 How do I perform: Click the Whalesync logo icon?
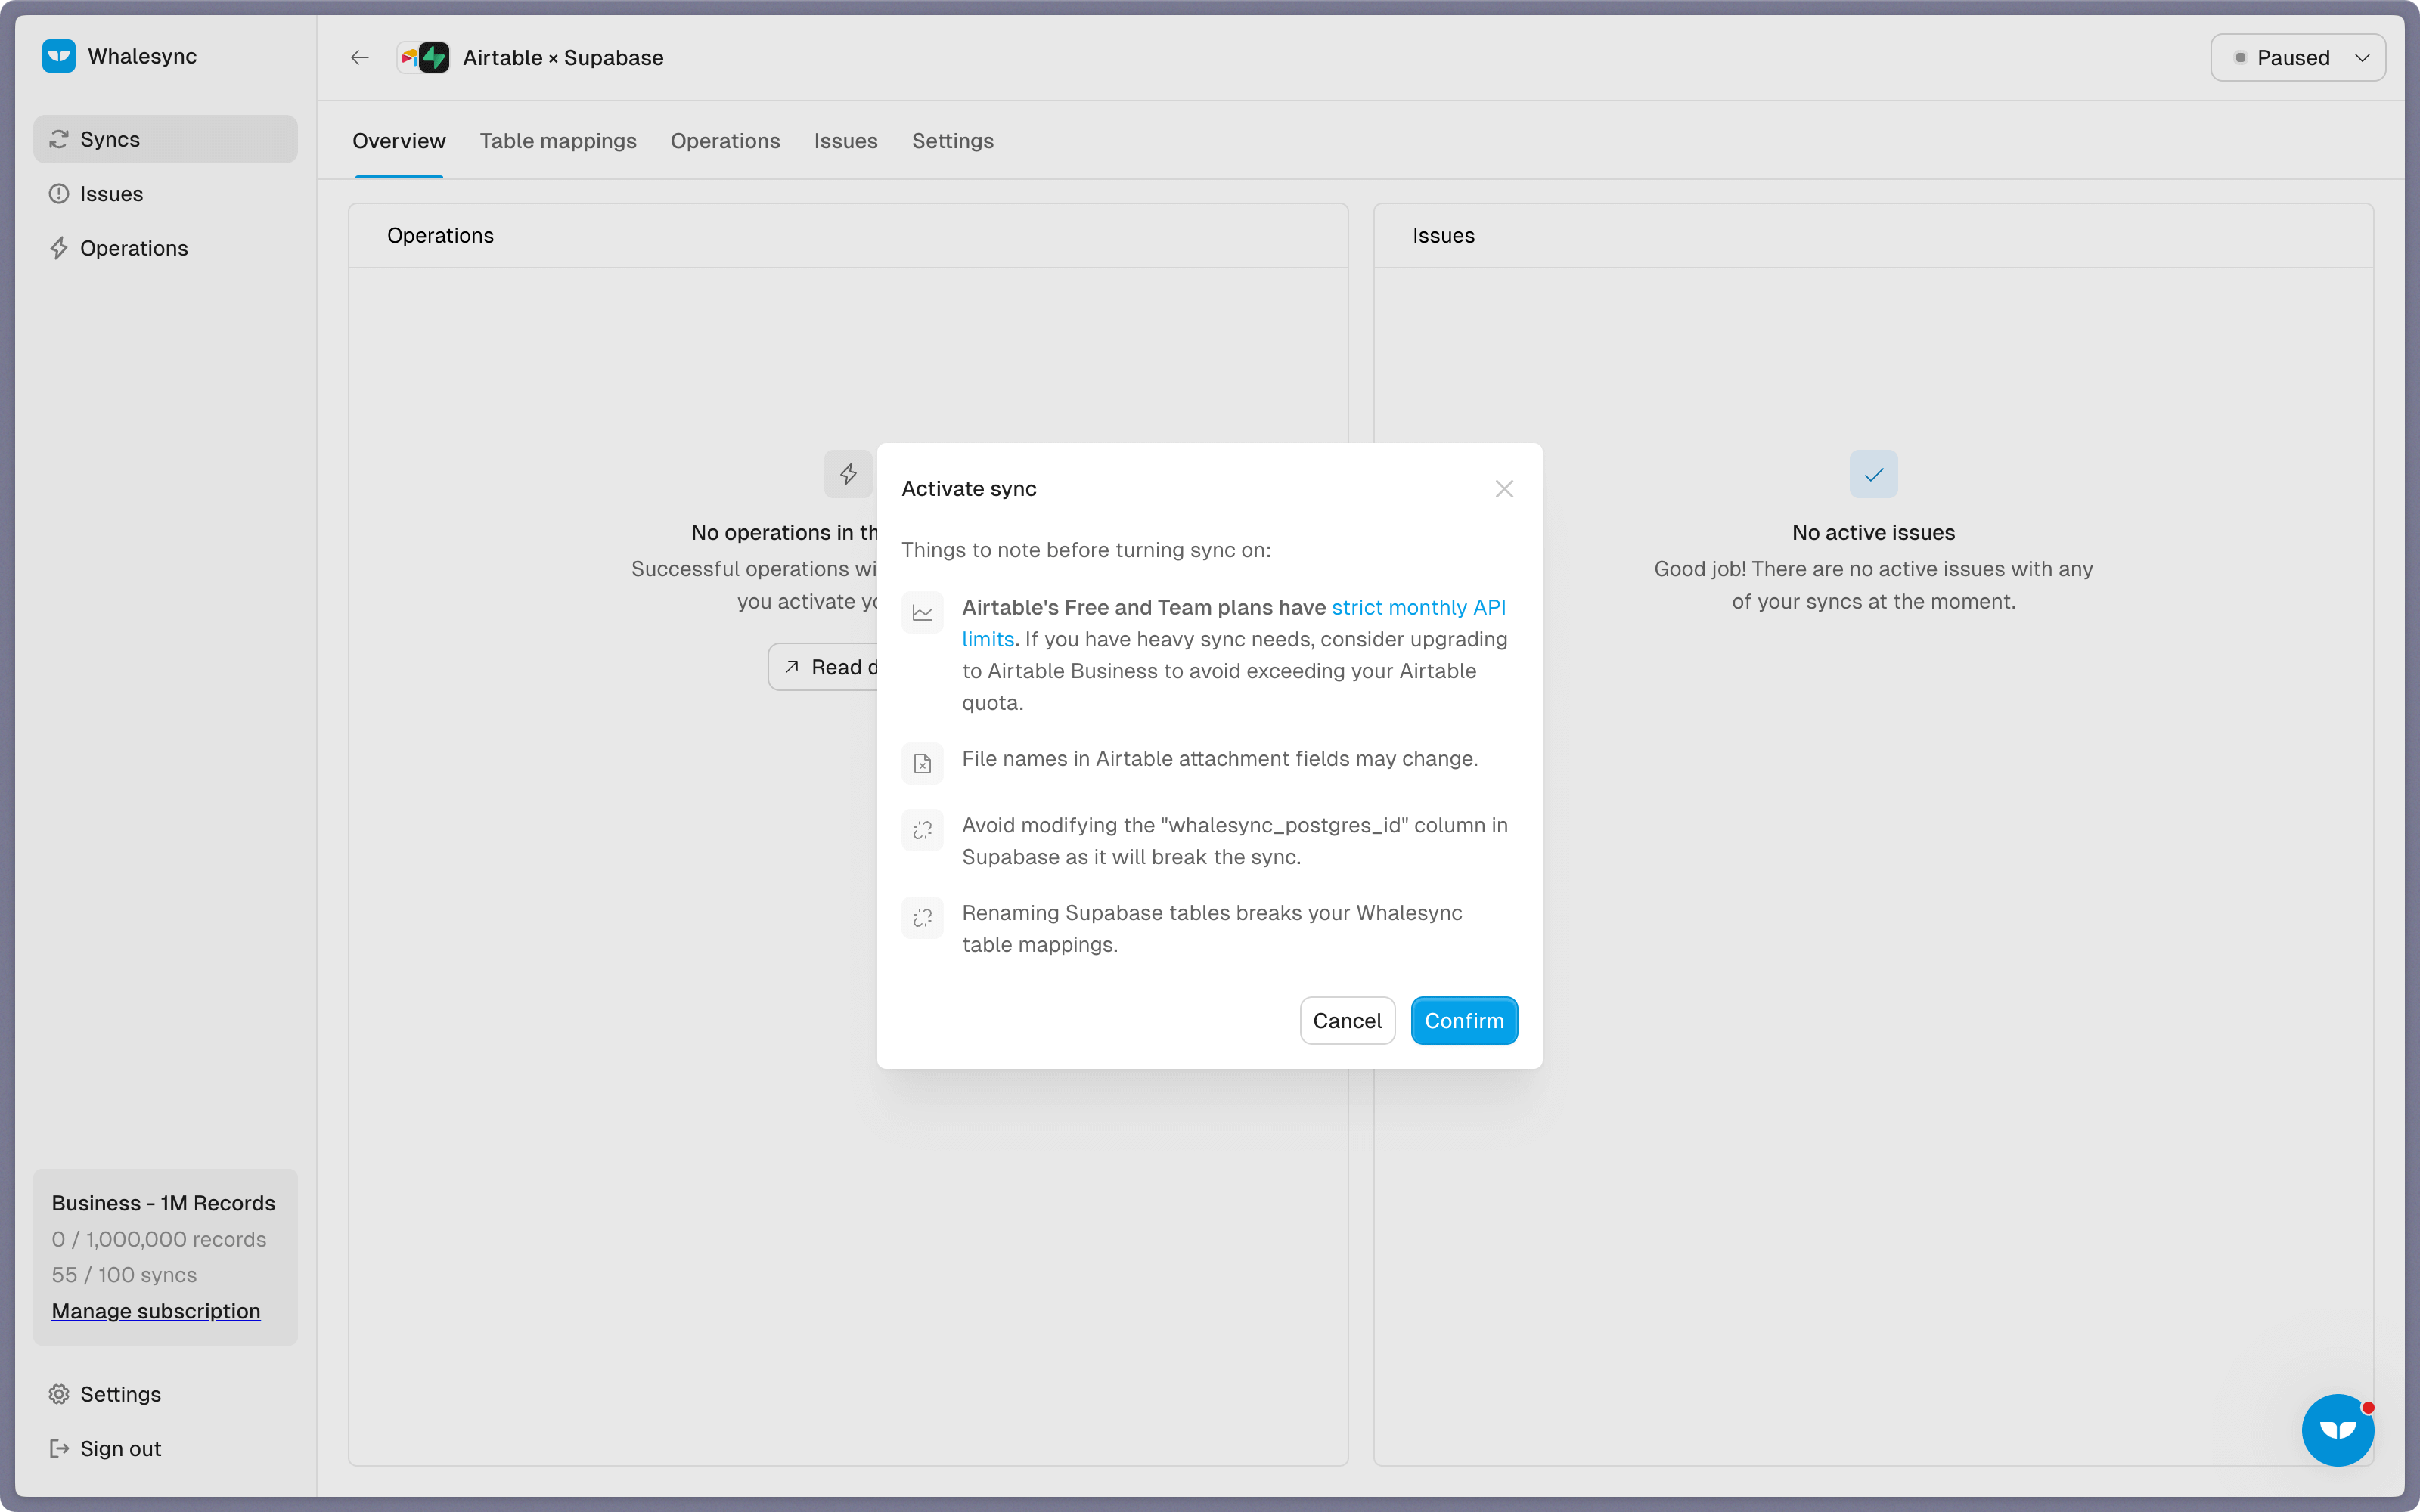click(x=59, y=56)
